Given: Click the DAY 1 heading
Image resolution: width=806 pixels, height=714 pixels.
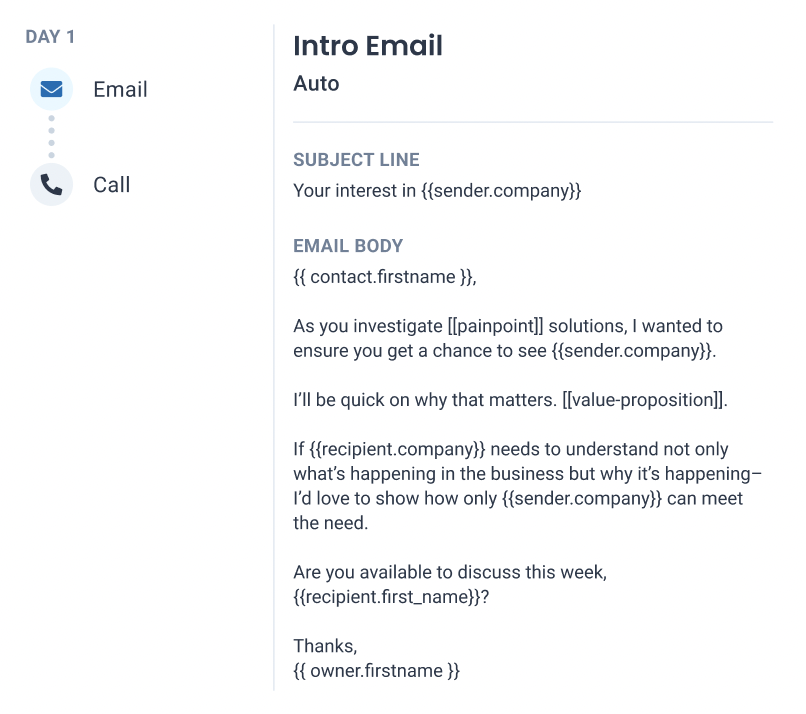Looking at the screenshot, I should [x=50, y=37].
